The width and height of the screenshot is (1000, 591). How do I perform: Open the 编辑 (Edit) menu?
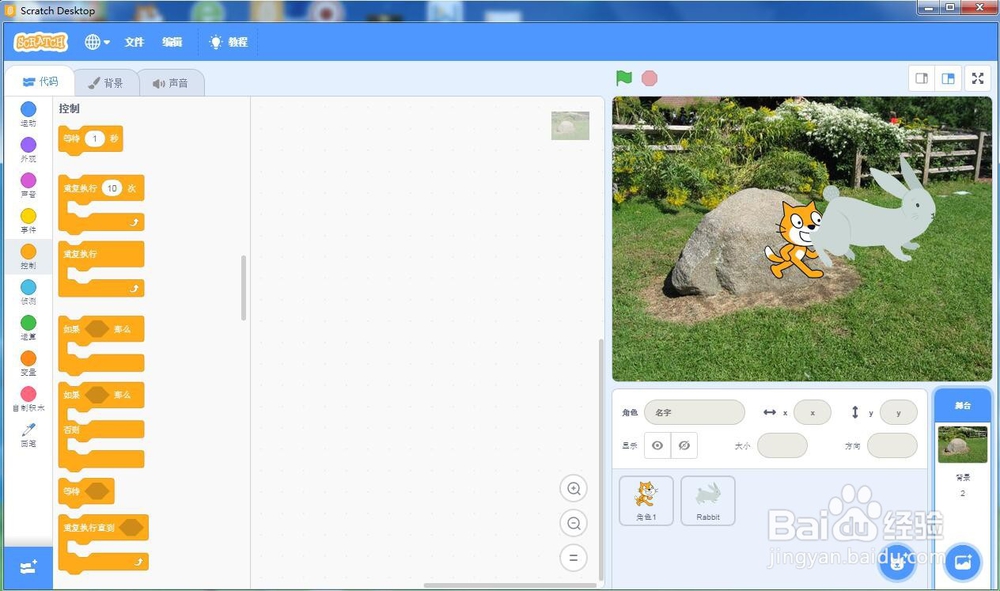tap(172, 42)
